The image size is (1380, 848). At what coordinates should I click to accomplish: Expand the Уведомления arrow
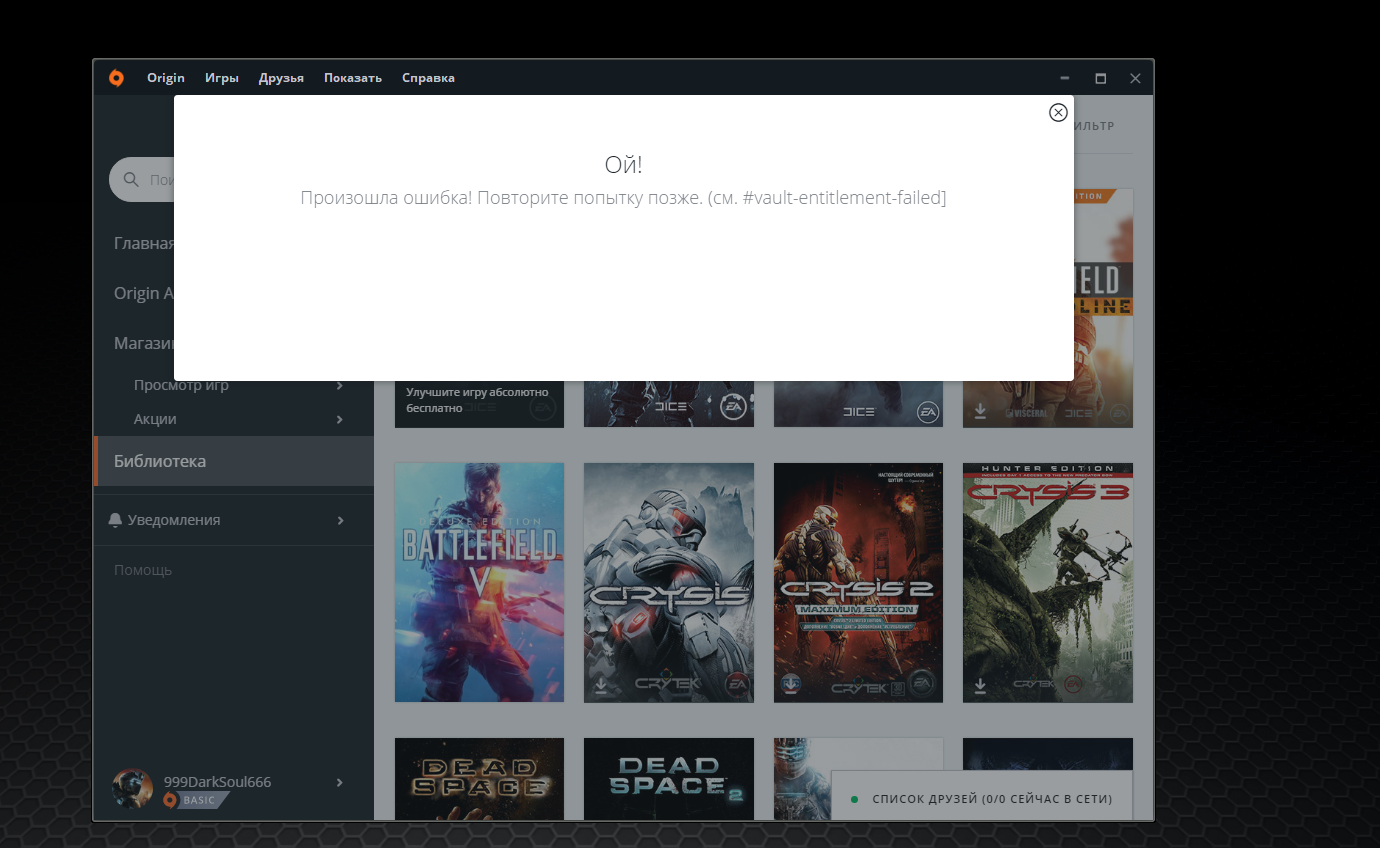340,520
